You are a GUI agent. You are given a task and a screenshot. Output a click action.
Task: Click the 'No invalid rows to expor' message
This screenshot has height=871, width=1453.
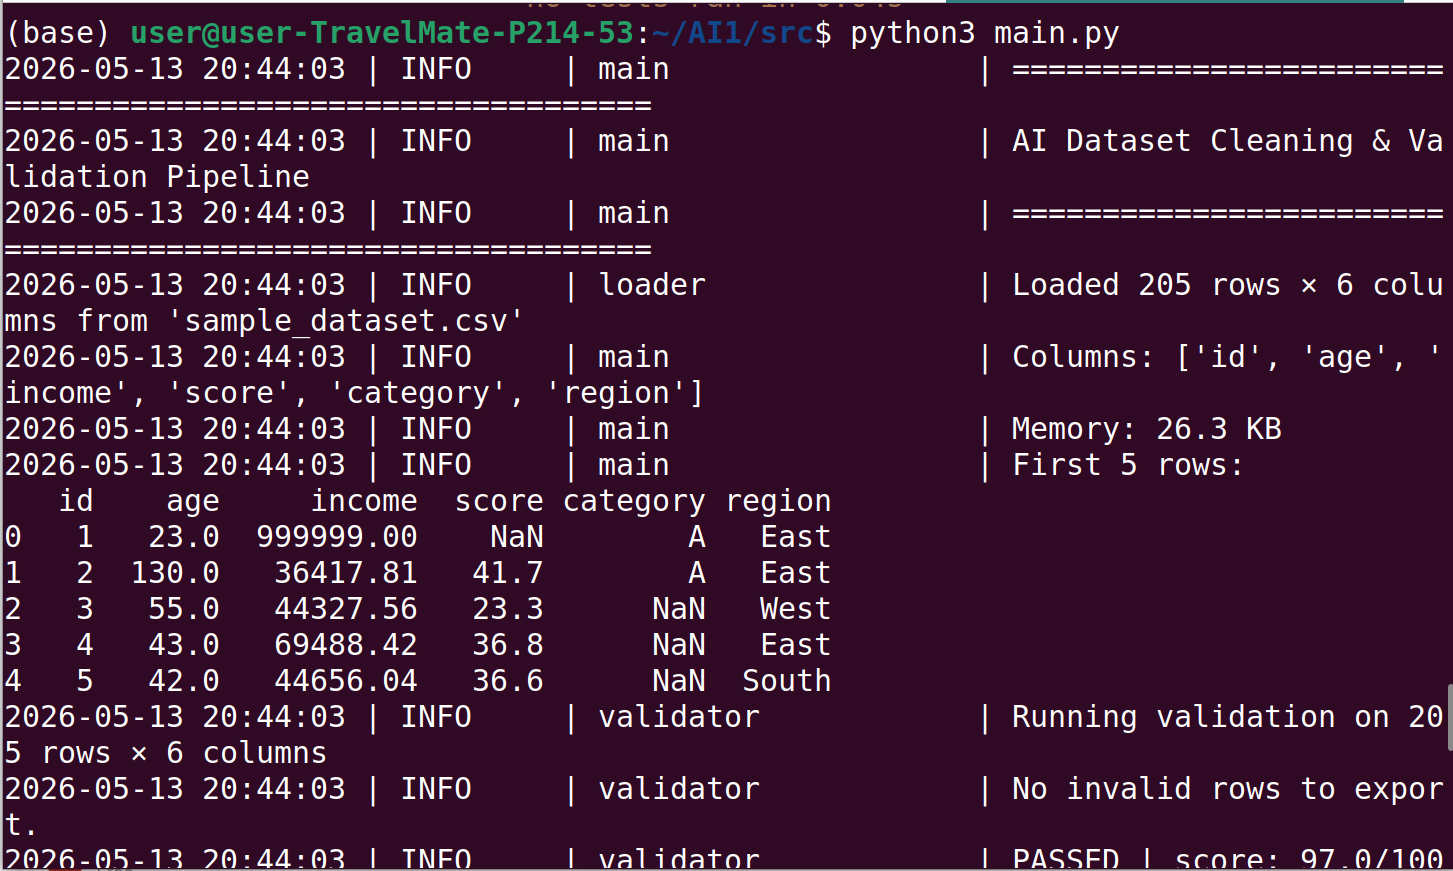(1227, 789)
